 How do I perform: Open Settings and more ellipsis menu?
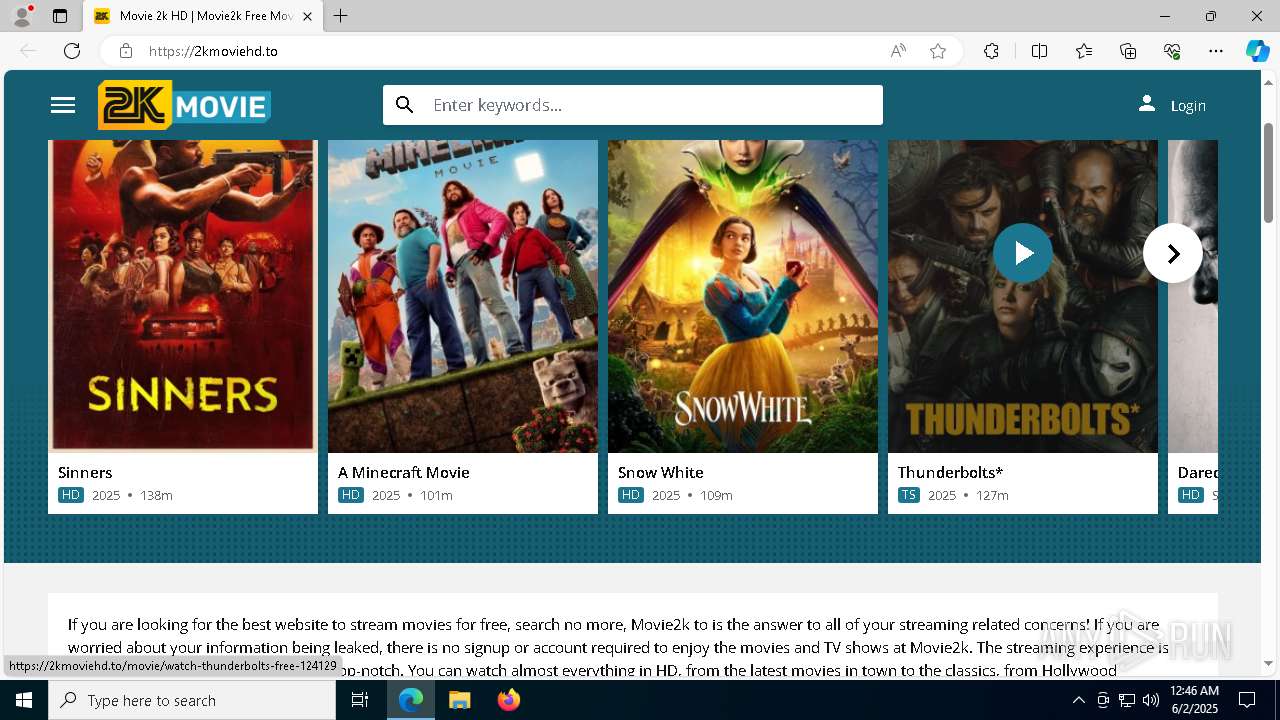1216,51
